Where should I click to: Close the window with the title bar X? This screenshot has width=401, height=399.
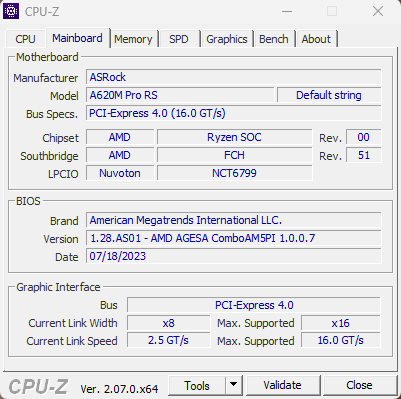[378, 11]
